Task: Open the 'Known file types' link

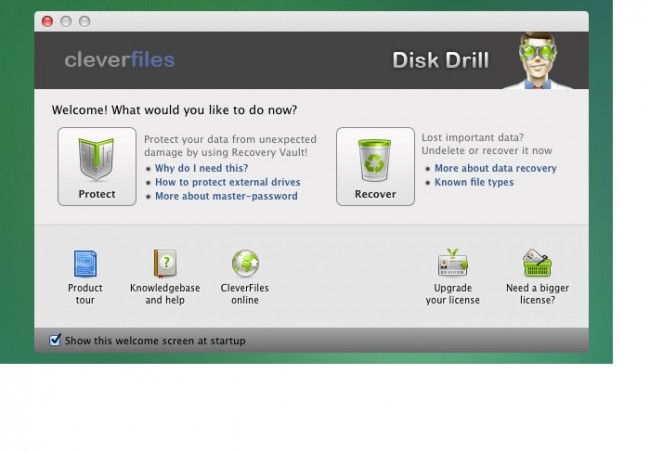Action: 474,182
